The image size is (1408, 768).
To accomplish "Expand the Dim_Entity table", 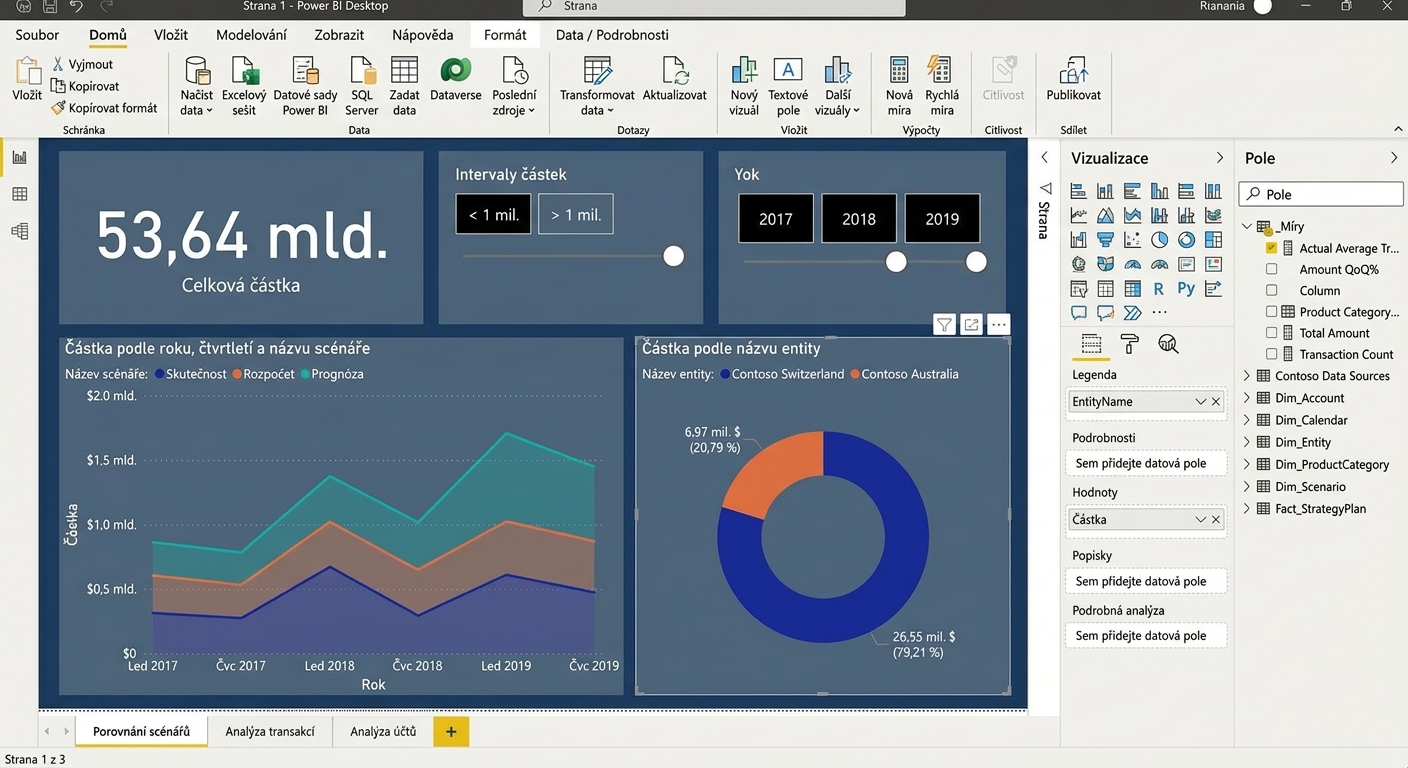I will tap(1247, 442).
